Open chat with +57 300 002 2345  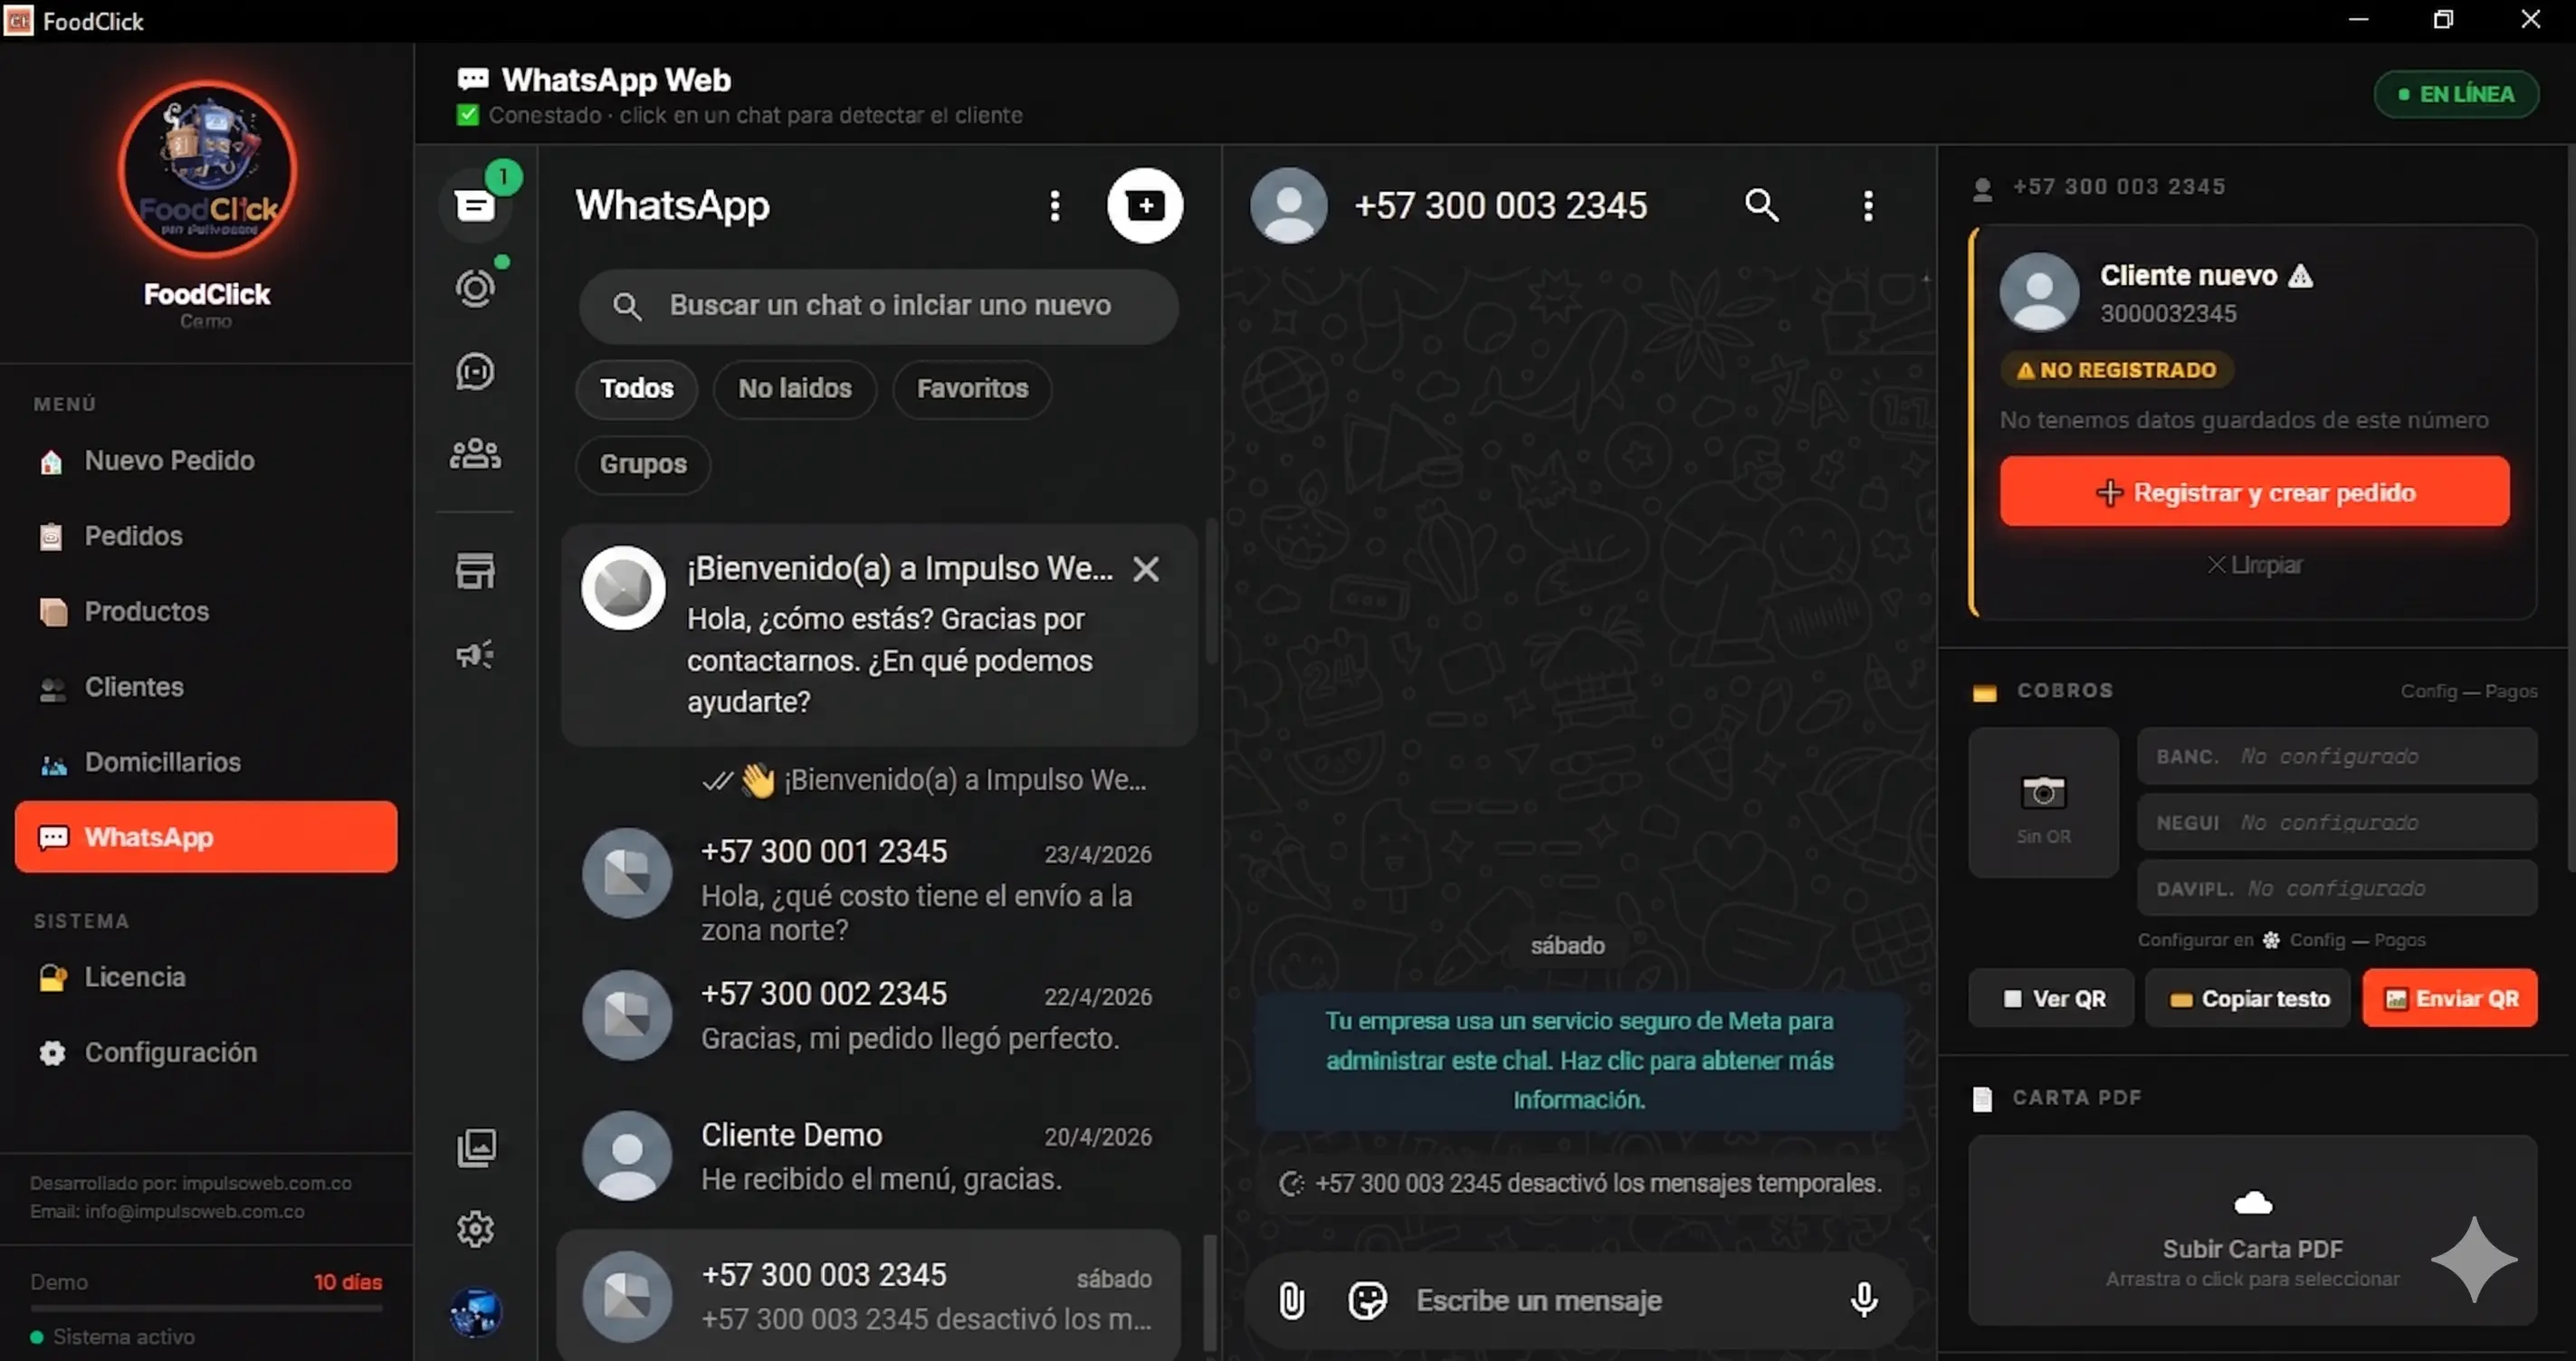click(x=870, y=1014)
